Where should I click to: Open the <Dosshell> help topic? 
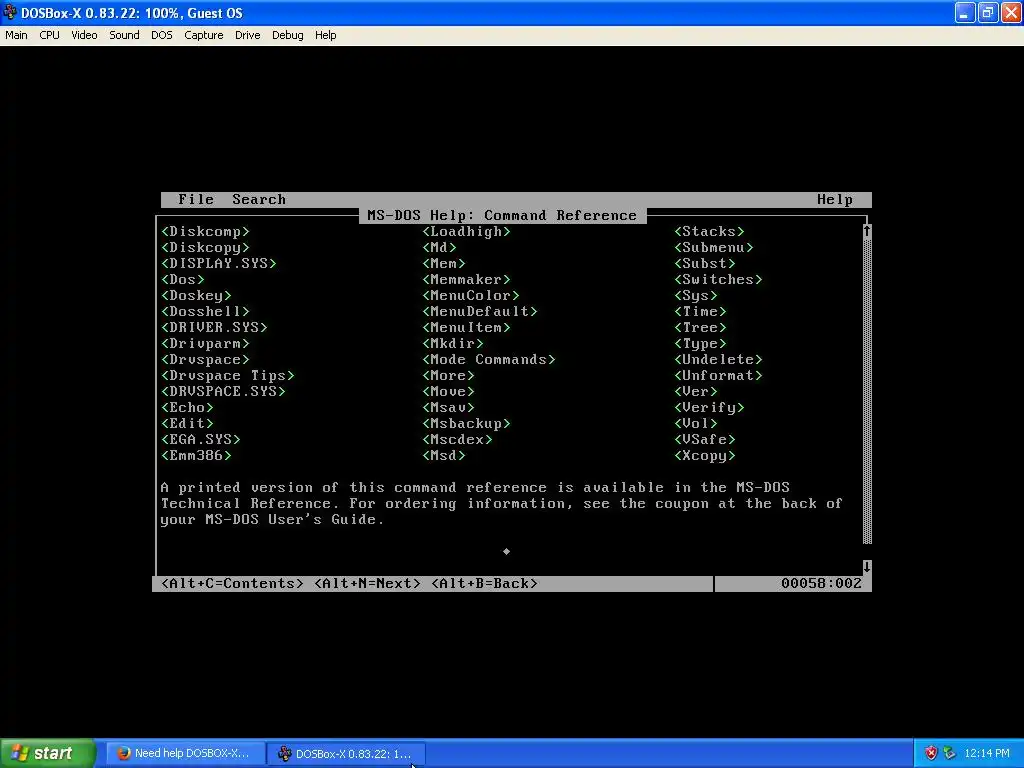pos(205,312)
